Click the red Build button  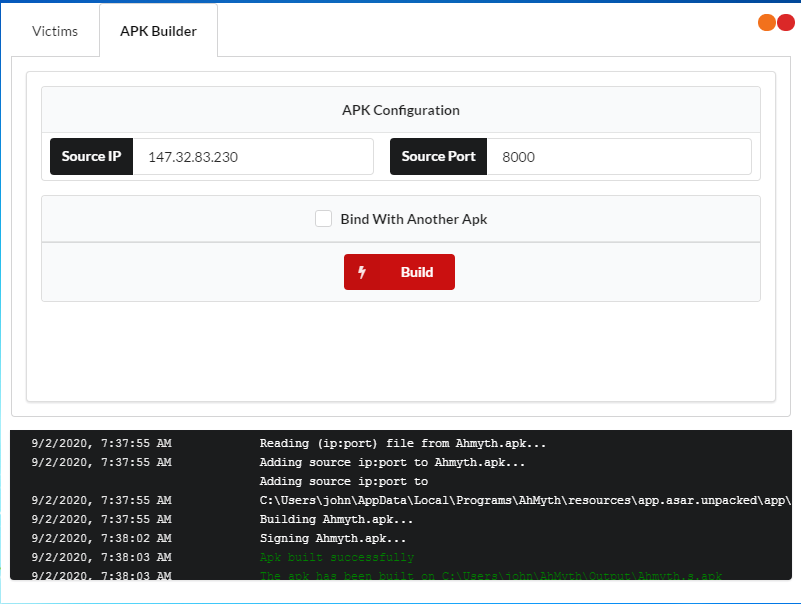click(x=399, y=272)
